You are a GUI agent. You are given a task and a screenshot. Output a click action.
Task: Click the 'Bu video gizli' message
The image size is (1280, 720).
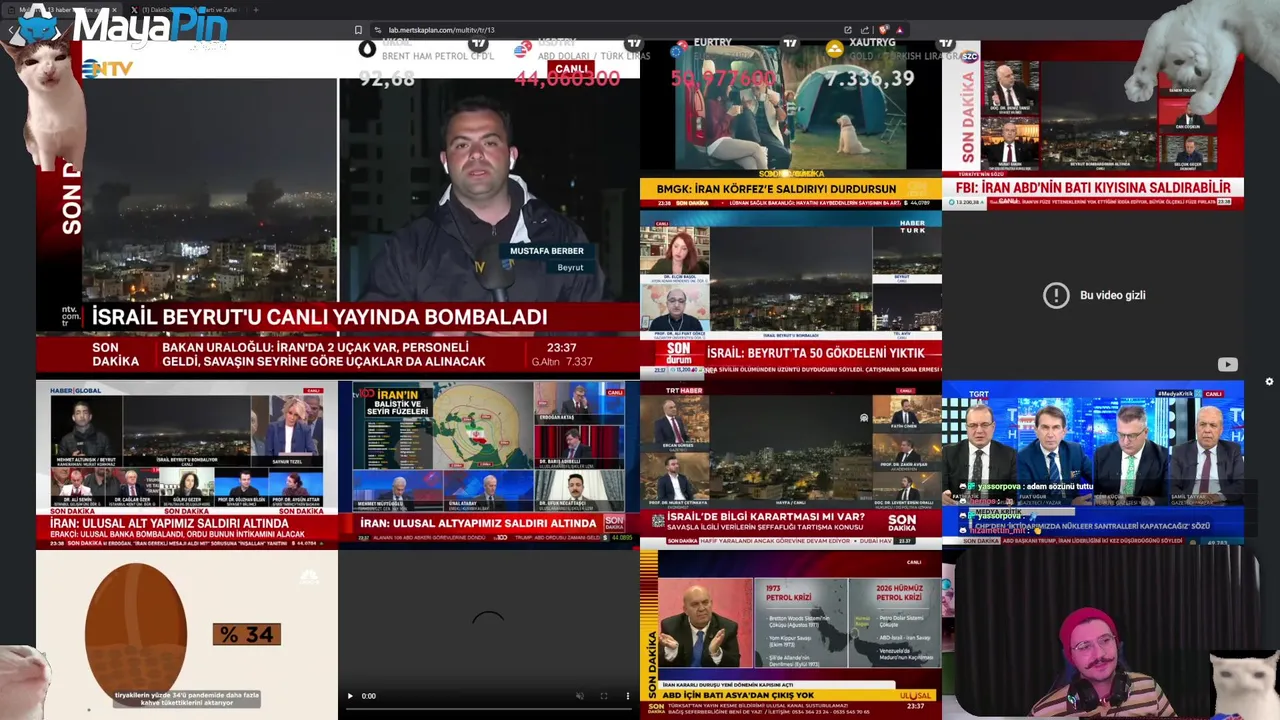pos(1112,295)
